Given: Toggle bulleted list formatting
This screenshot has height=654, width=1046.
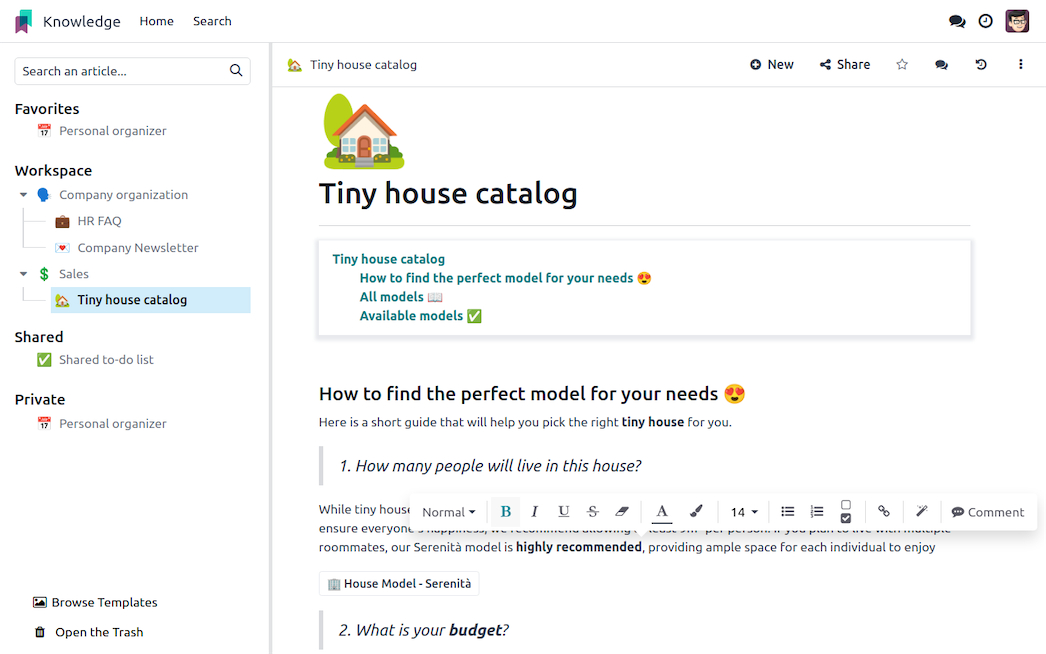Looking at the screenshot, I should coord(788,512).
